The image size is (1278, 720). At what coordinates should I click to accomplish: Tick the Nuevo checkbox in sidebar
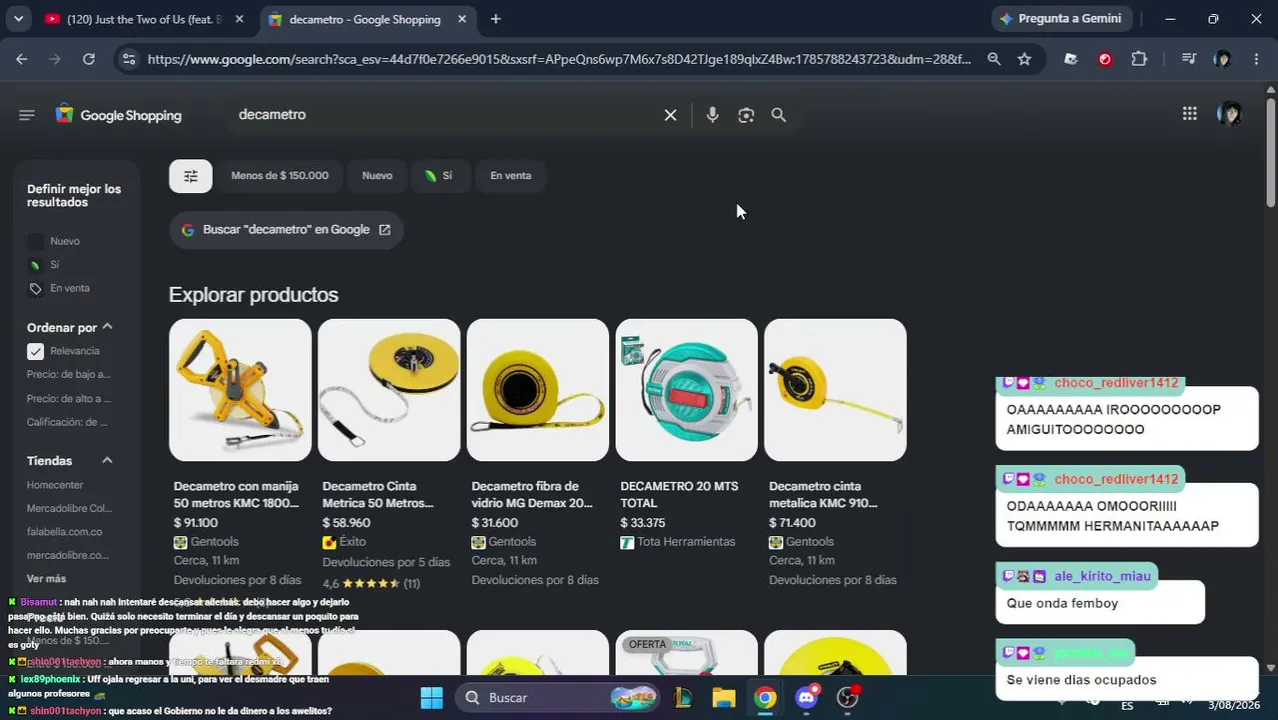pyautogui.click(x=35, y=241)
